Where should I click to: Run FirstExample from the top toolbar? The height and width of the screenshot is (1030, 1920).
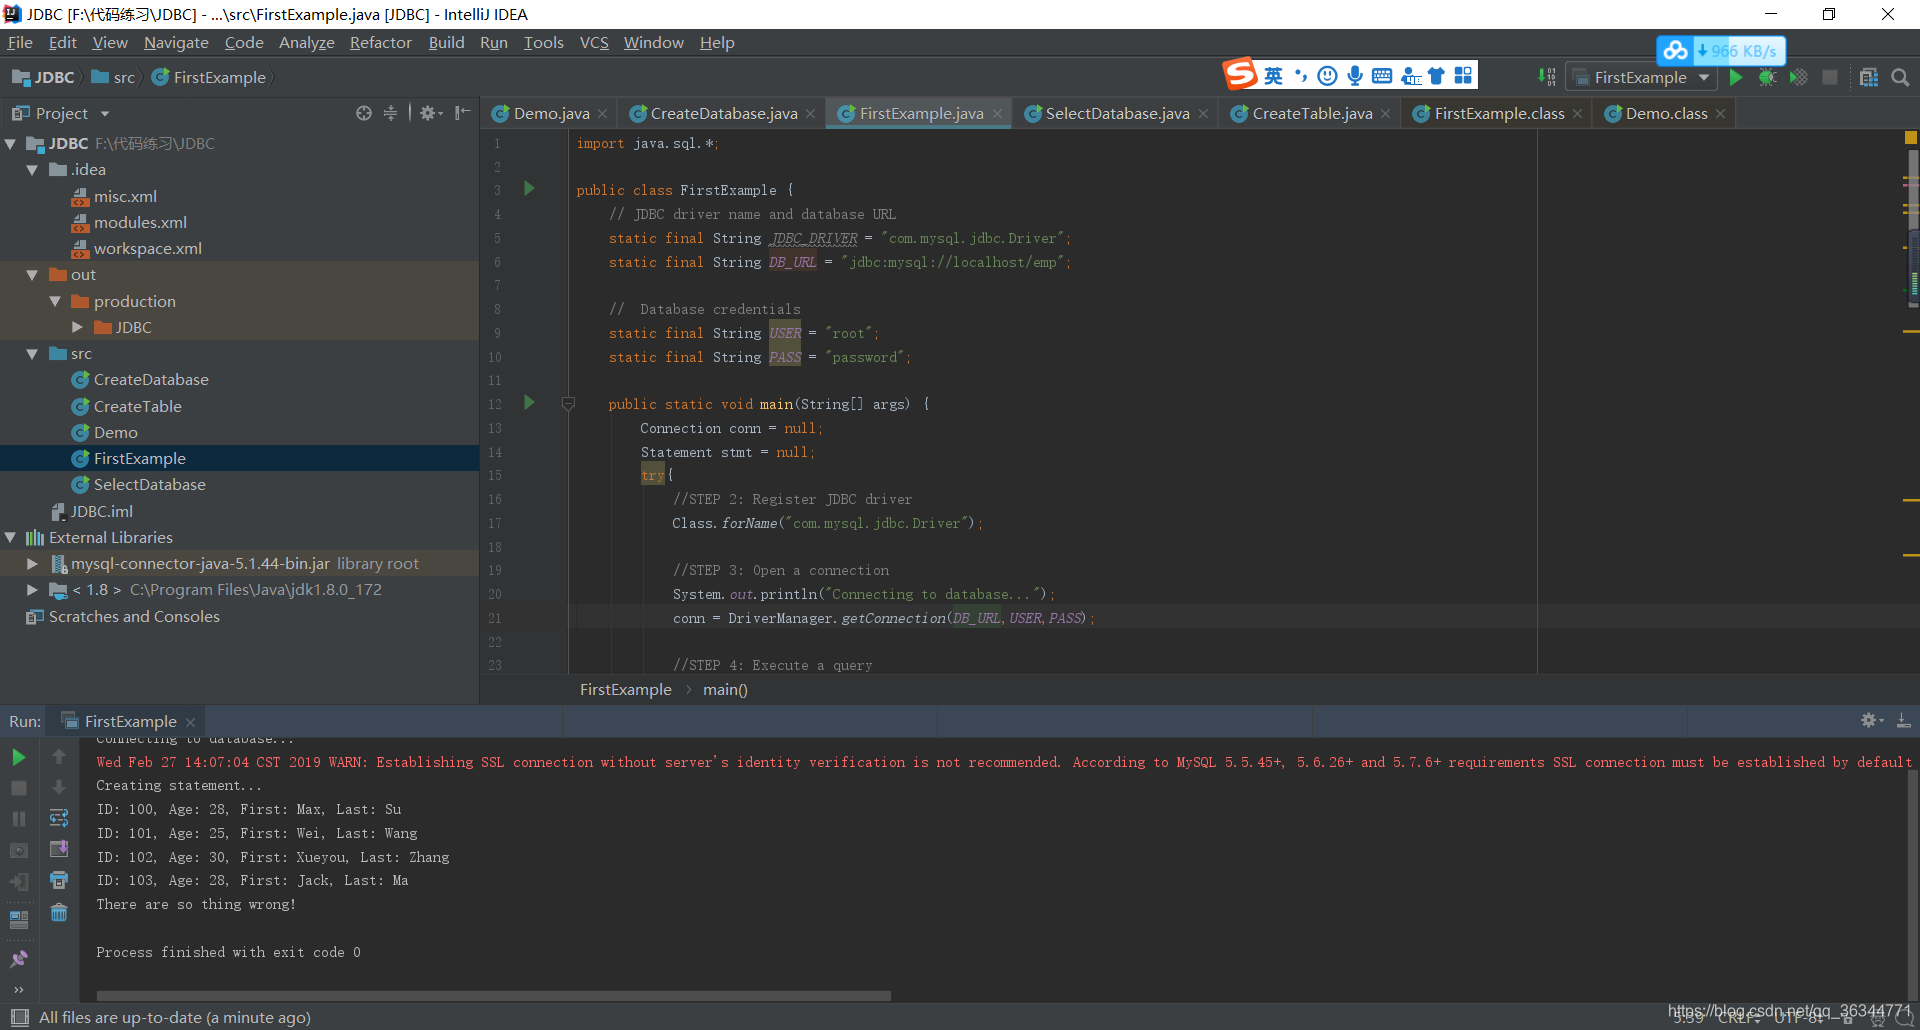coord(1736,77)
